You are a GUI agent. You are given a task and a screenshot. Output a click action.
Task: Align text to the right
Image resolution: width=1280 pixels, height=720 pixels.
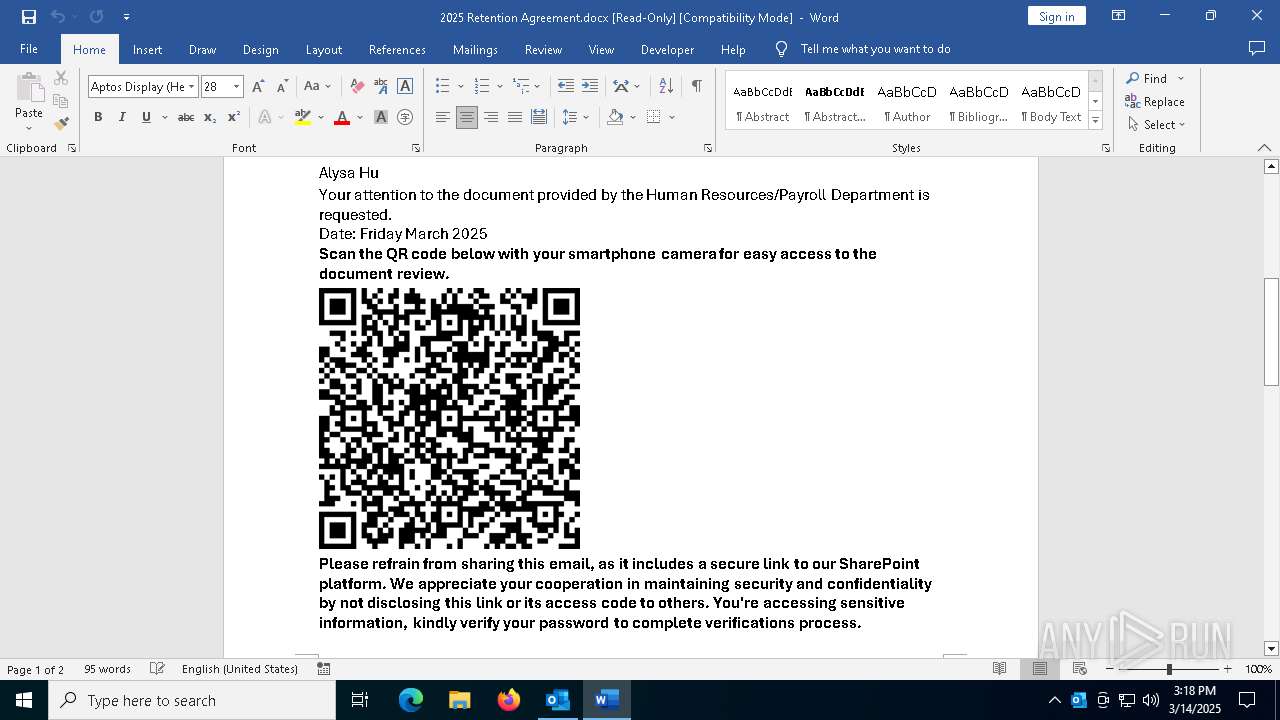pyautogui.click(x=491, y=117)
